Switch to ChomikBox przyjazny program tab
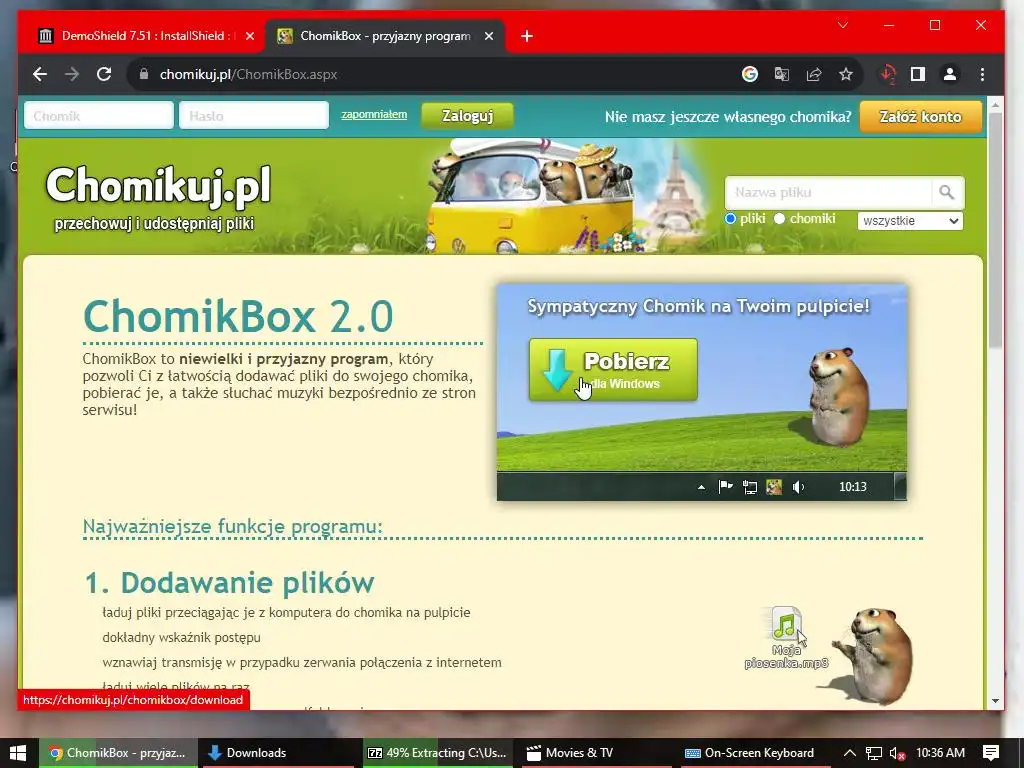1024x768 pixels. (x=384, y=36)
